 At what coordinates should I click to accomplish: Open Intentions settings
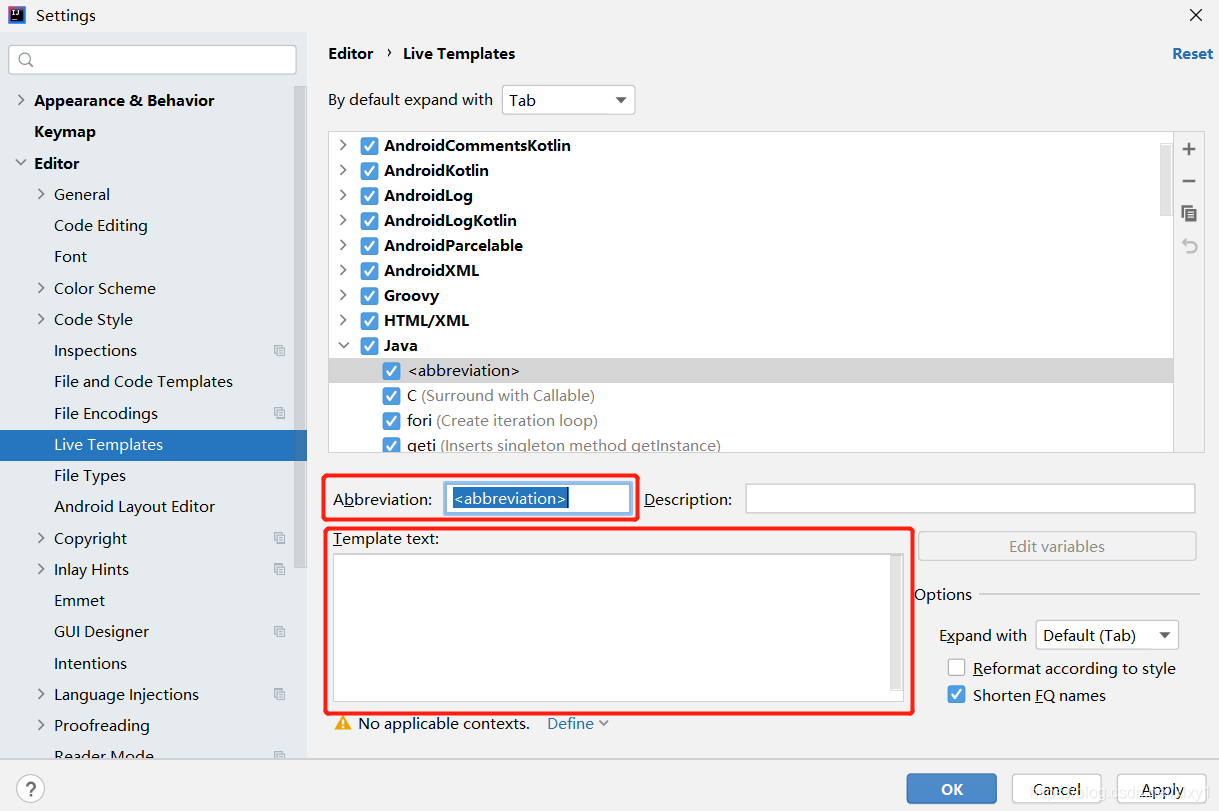tap(90, 663)
